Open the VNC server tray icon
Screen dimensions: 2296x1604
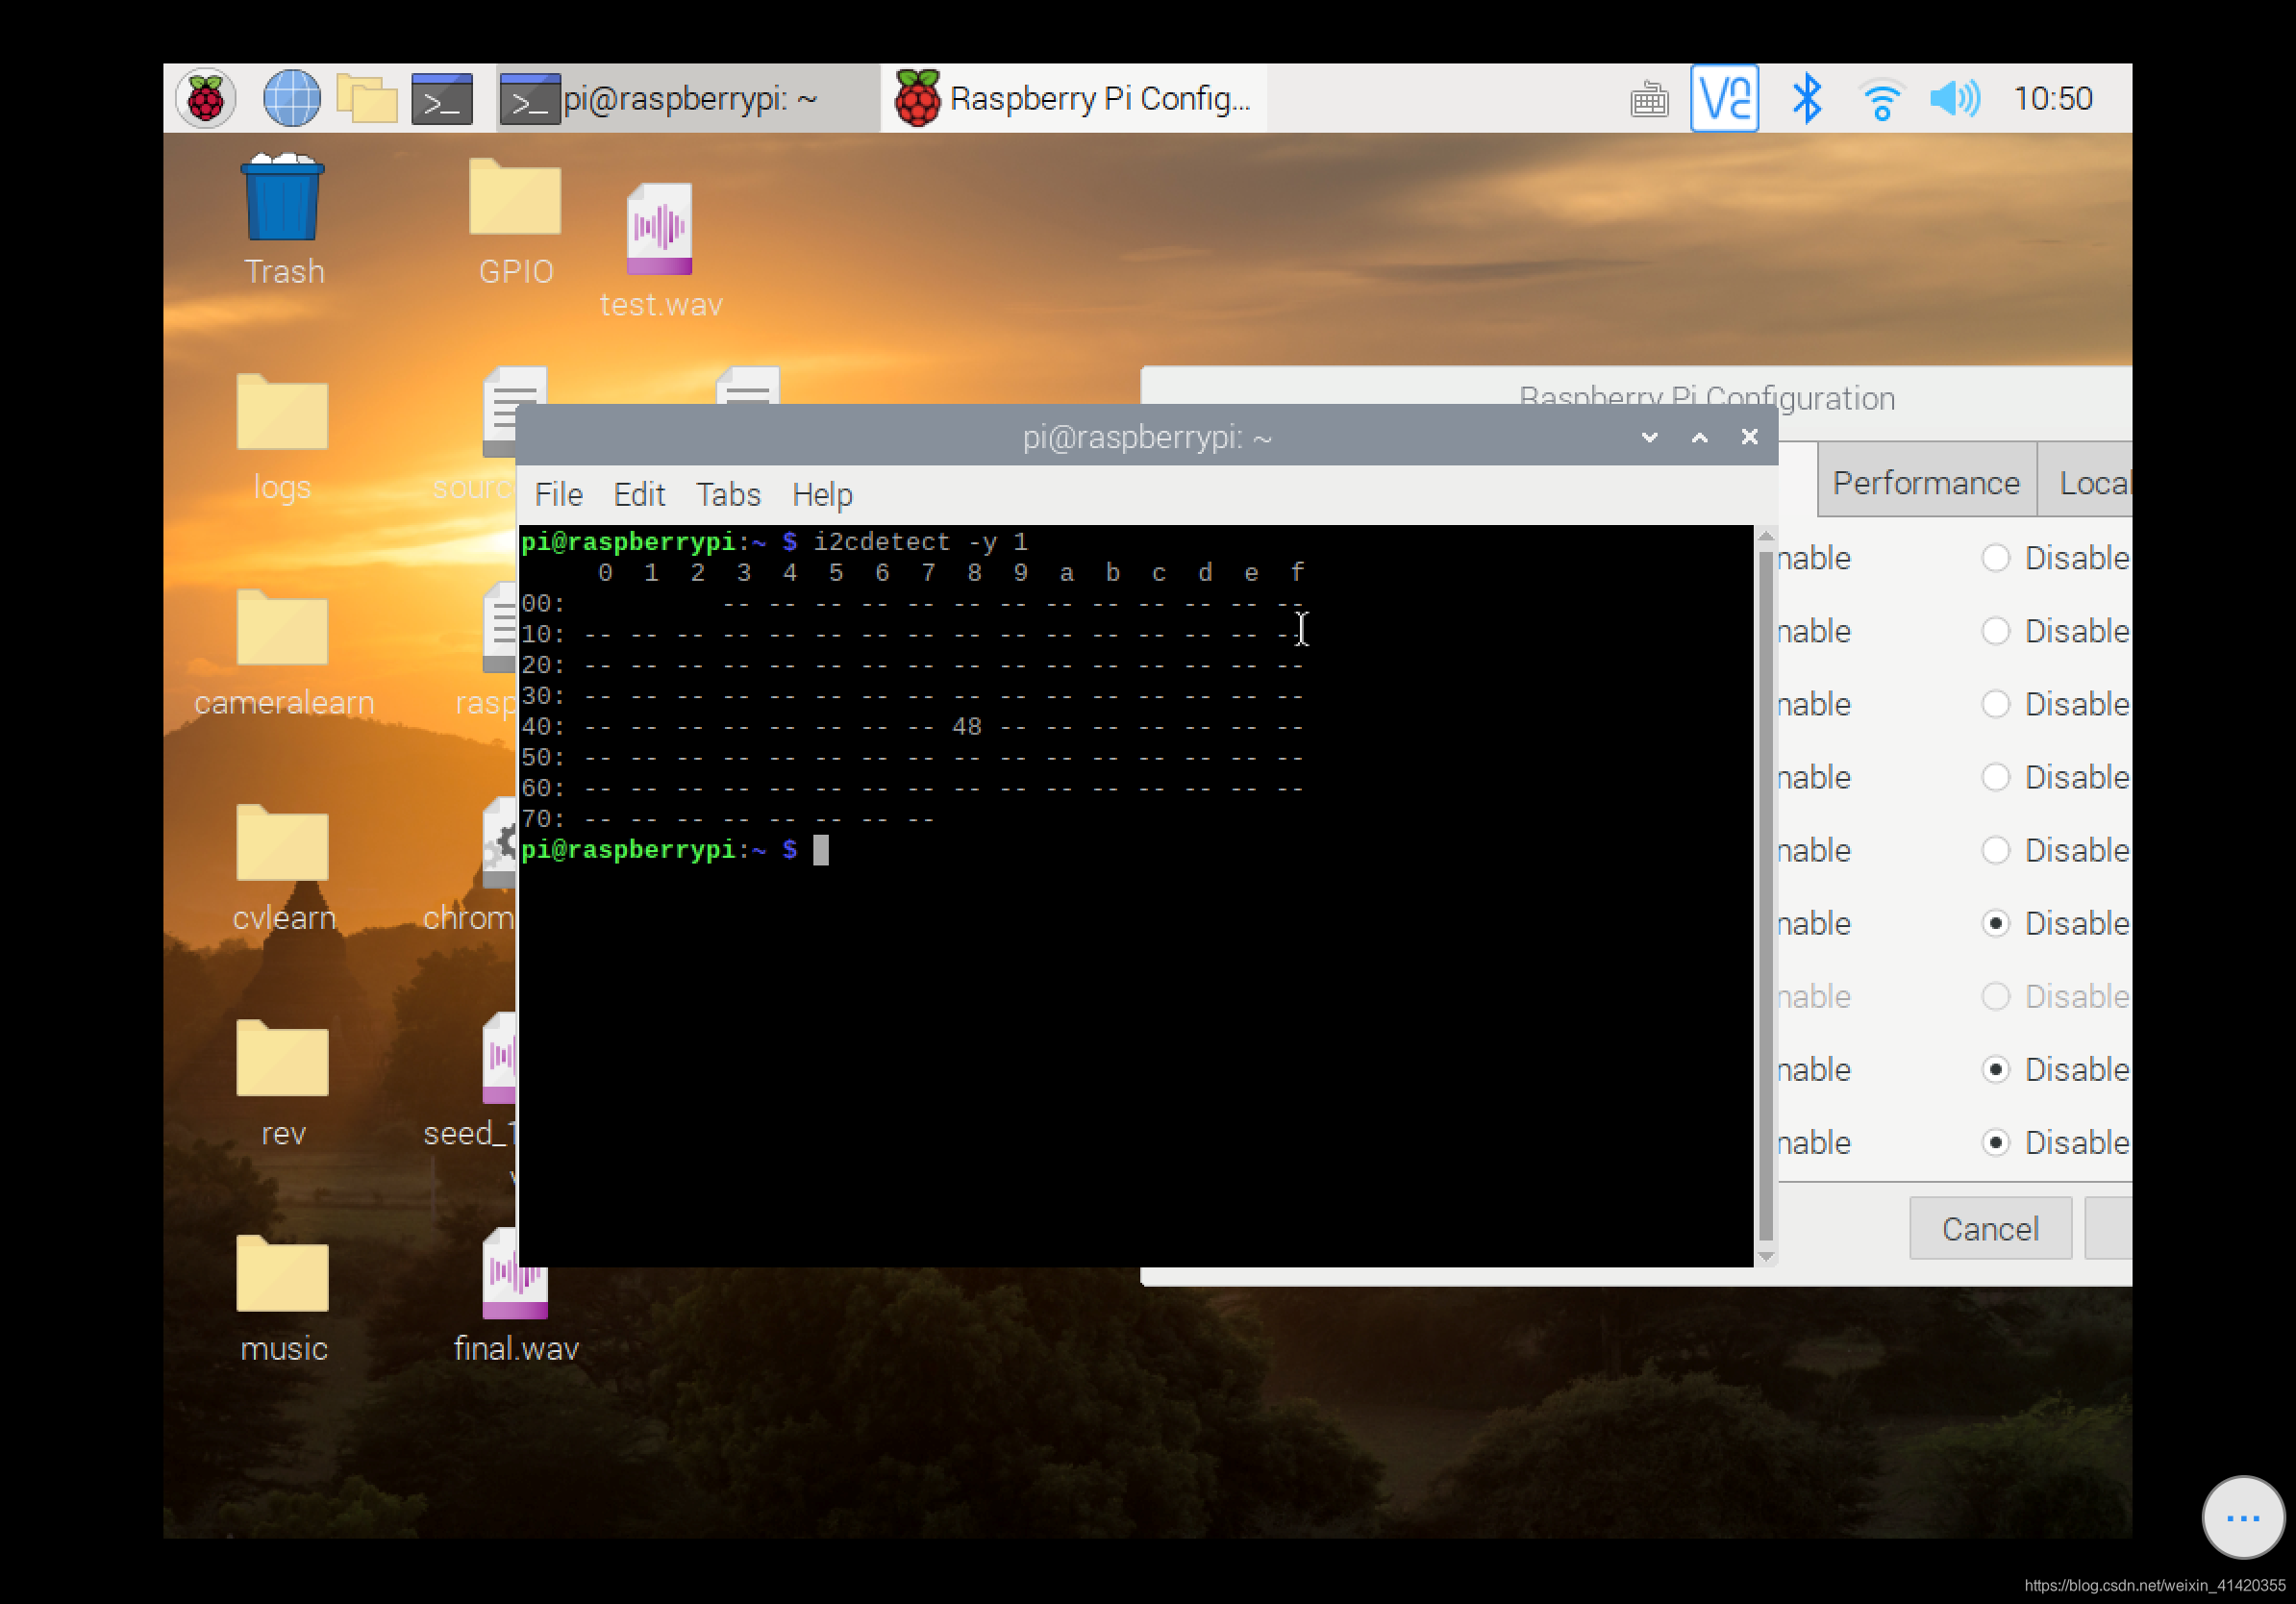[1724, 98]
